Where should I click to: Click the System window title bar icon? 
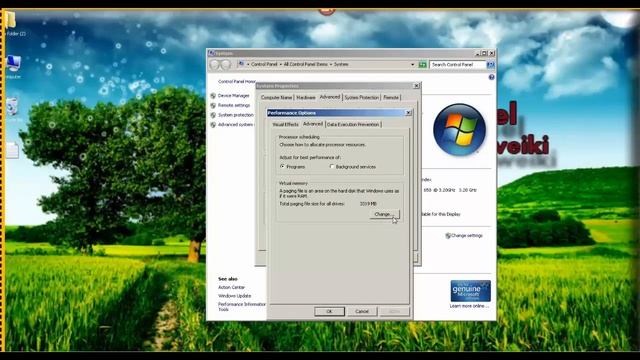[x=211, y=53]
